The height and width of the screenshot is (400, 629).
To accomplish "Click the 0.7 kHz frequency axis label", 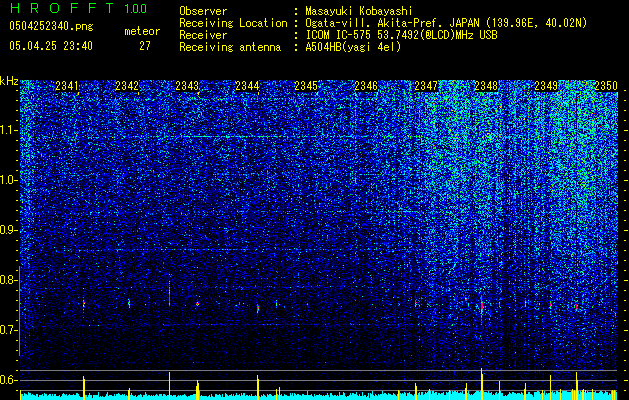I will tap(8, 330).
